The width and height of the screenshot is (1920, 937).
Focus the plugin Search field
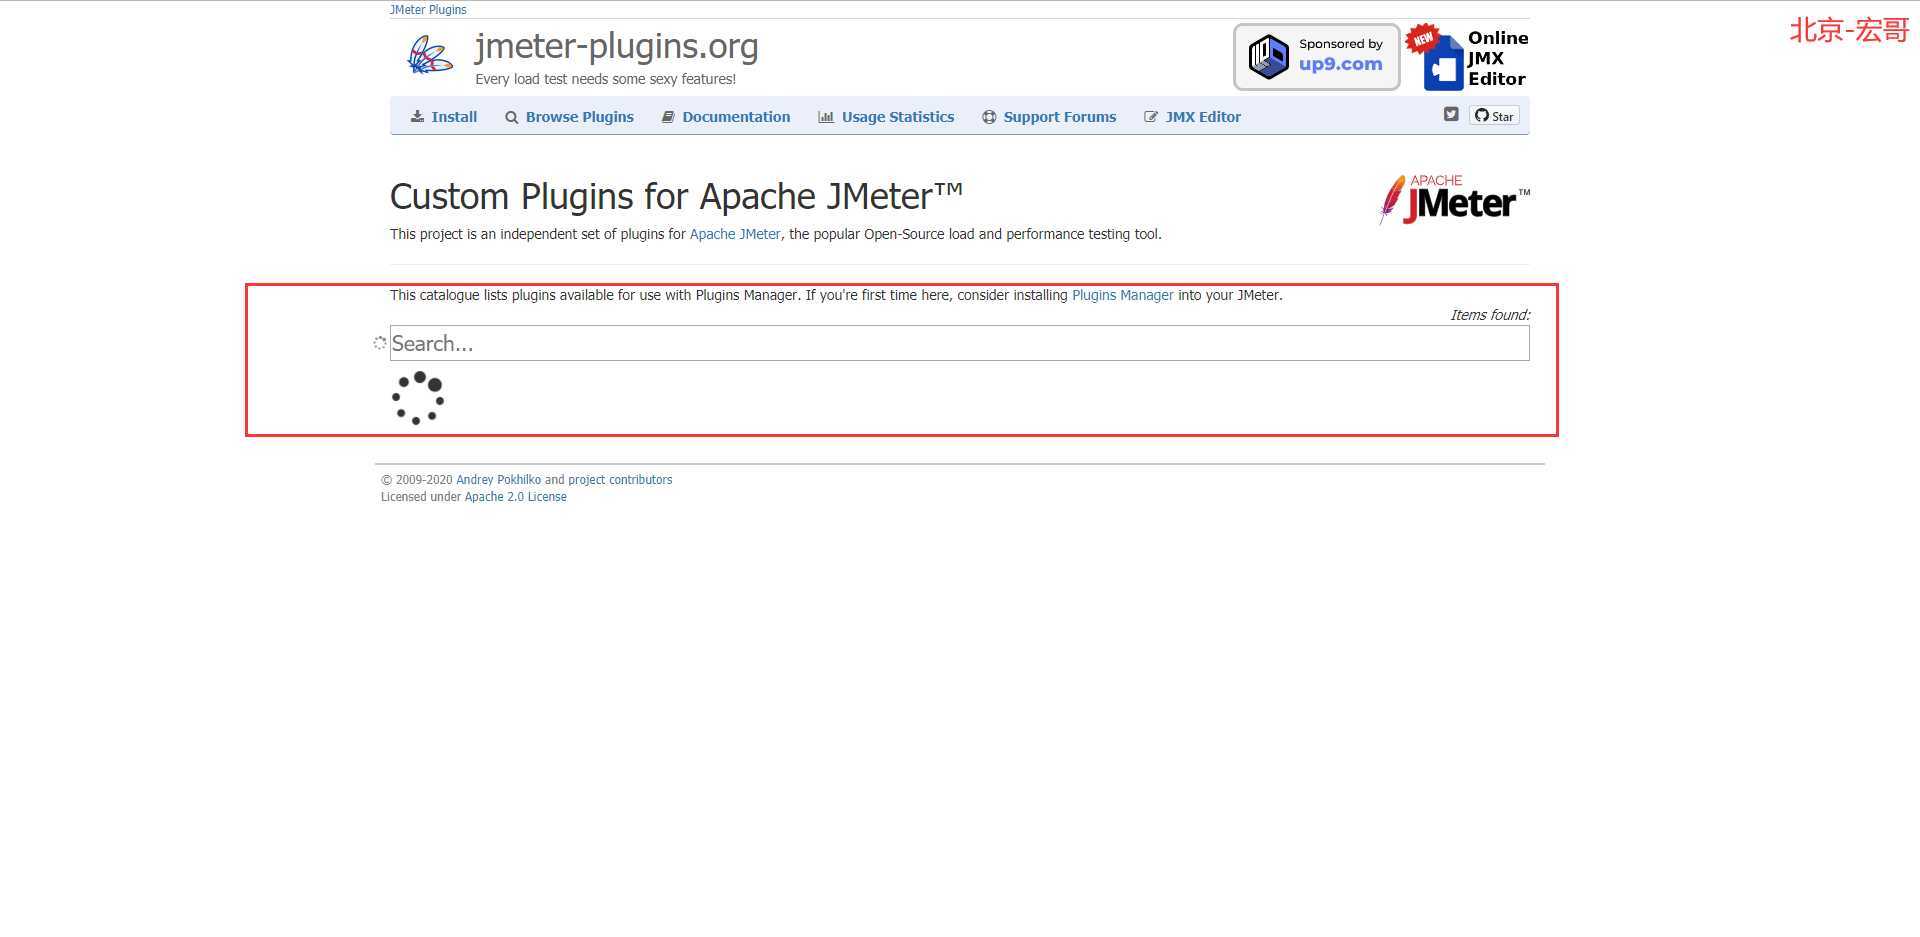959,343
